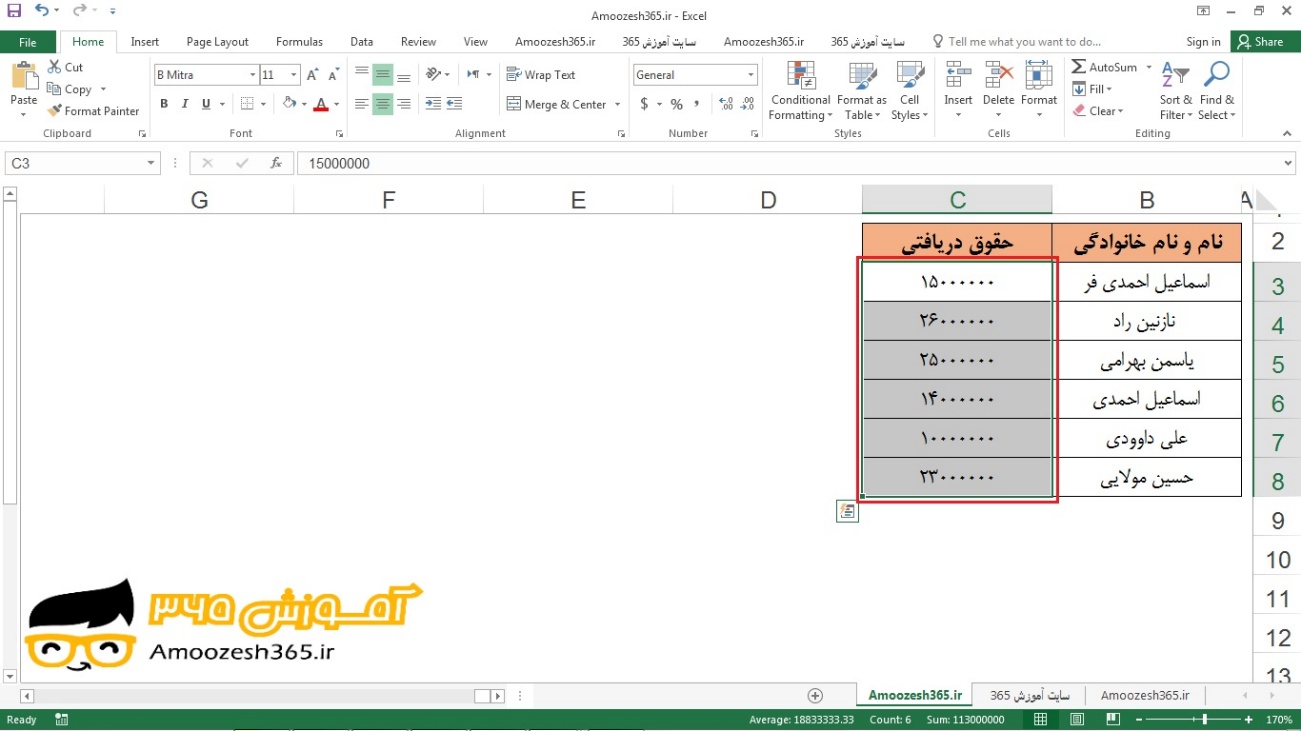This screenshot has height=731, width=1301.
Task: Add a new sheet with plus icon
Action: (815, 696)
